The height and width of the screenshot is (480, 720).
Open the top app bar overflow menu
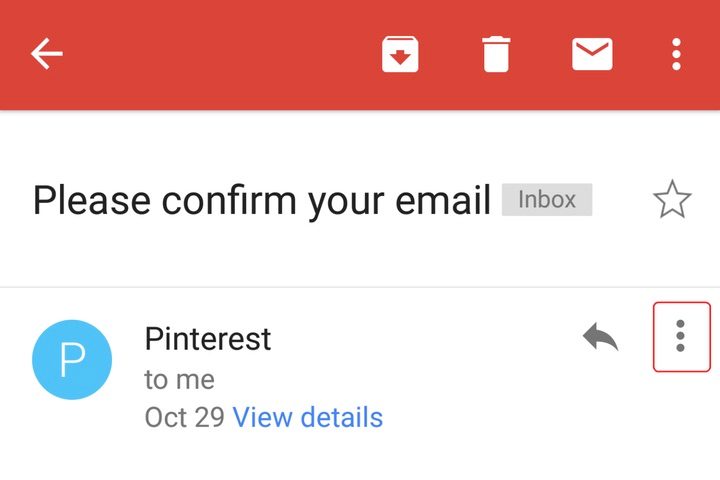pos(677,54)
